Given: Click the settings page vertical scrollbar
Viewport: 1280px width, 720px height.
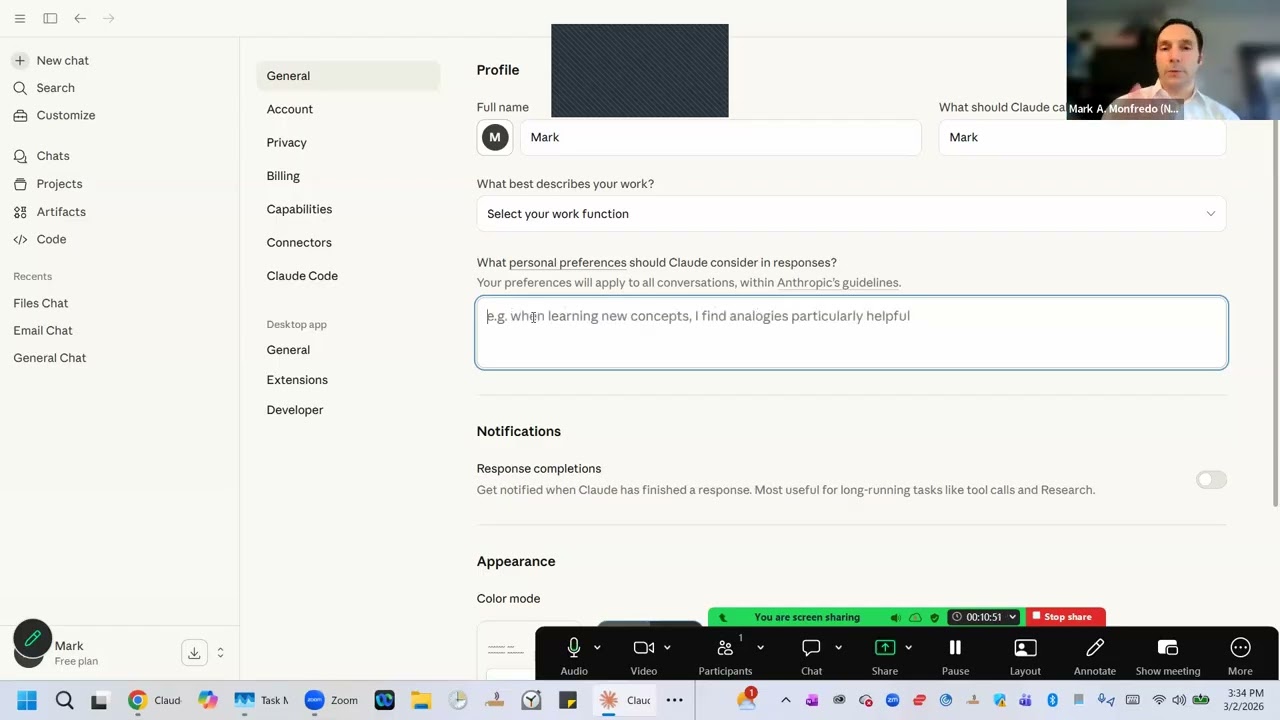Looking at the screenshot, I should [1274, 315].
